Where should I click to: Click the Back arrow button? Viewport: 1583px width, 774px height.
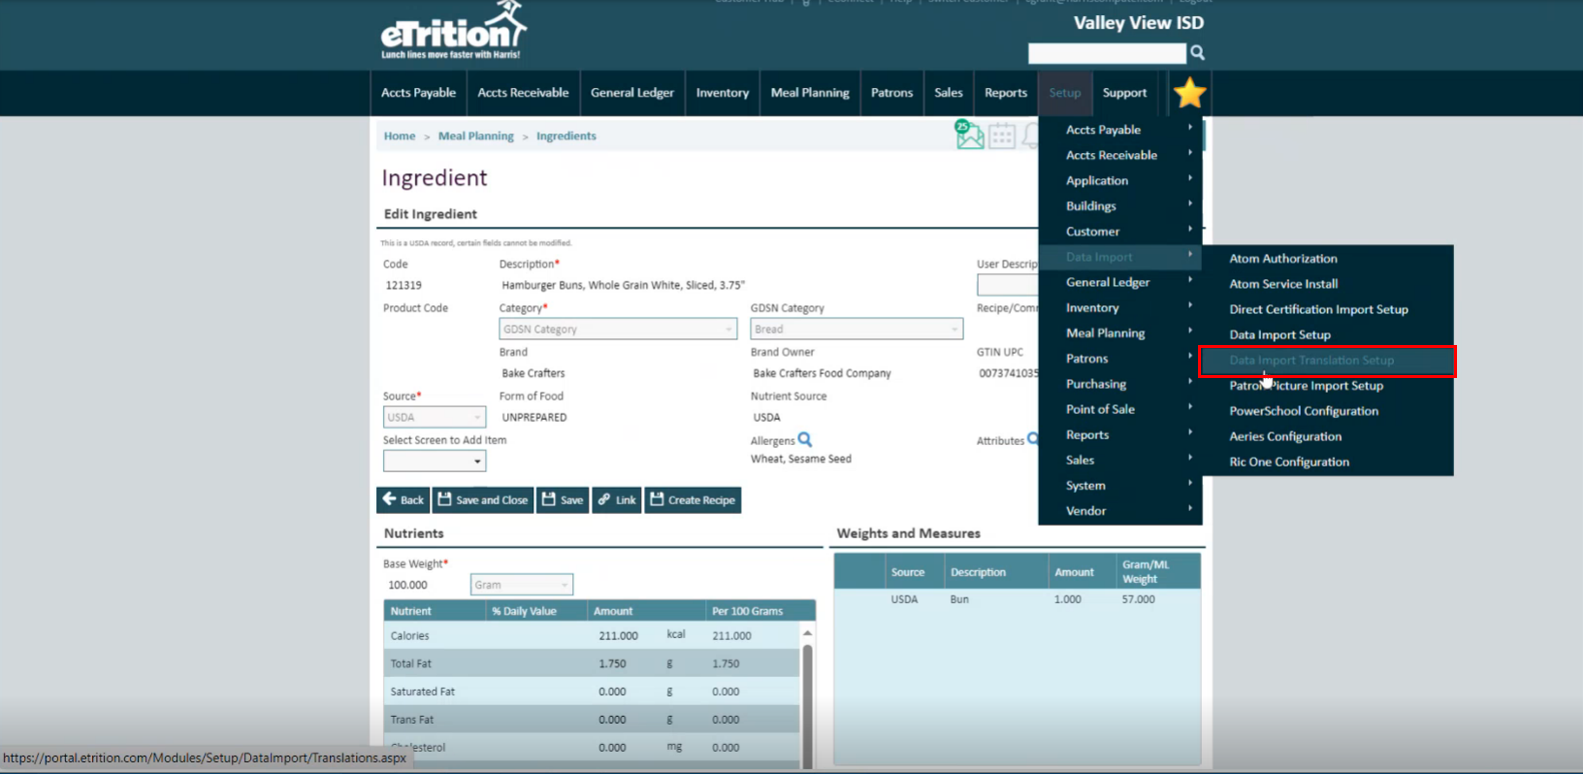(403, 500)
